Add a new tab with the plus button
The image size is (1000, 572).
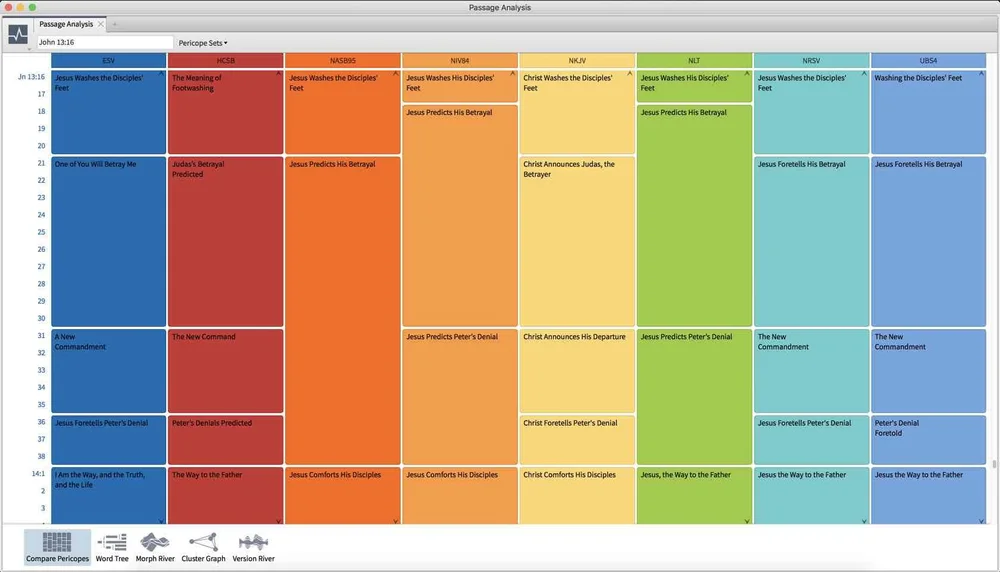click(115, 24)
